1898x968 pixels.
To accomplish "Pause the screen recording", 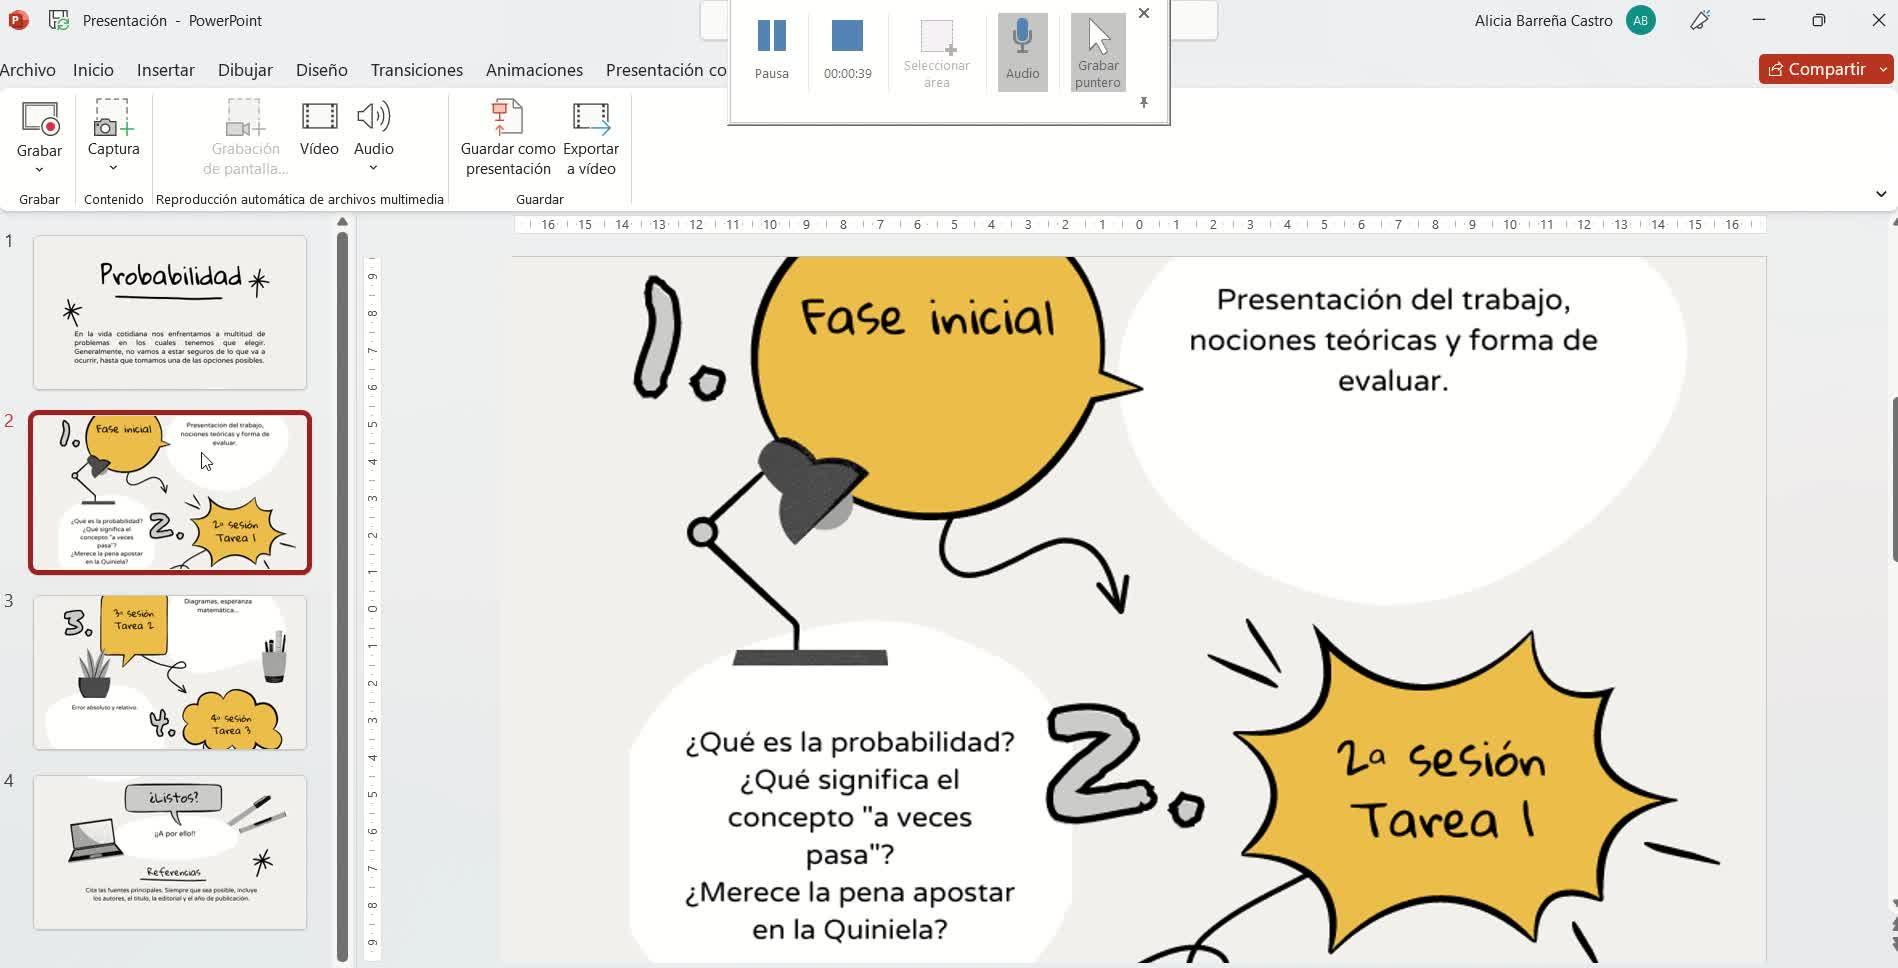I will [771, 50].
